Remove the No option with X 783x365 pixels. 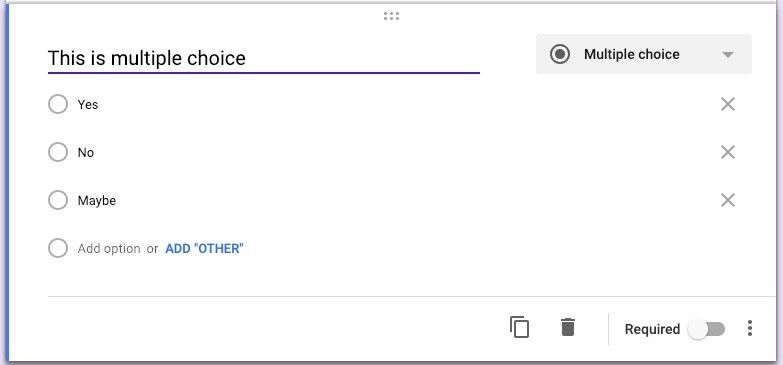point(728,152)
